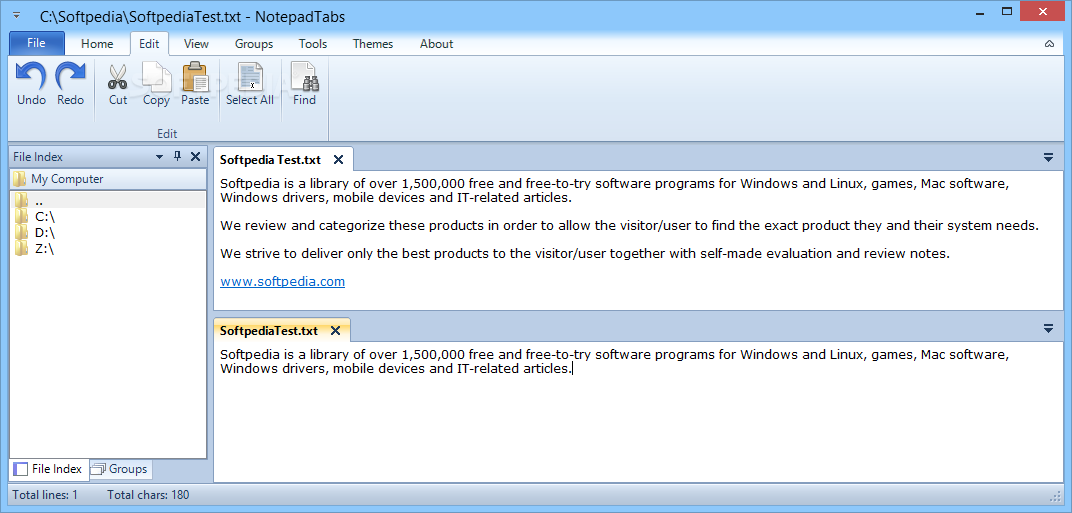Click the My Computer header
This screenshot has height=513, width=1072.
coord(107,179)
